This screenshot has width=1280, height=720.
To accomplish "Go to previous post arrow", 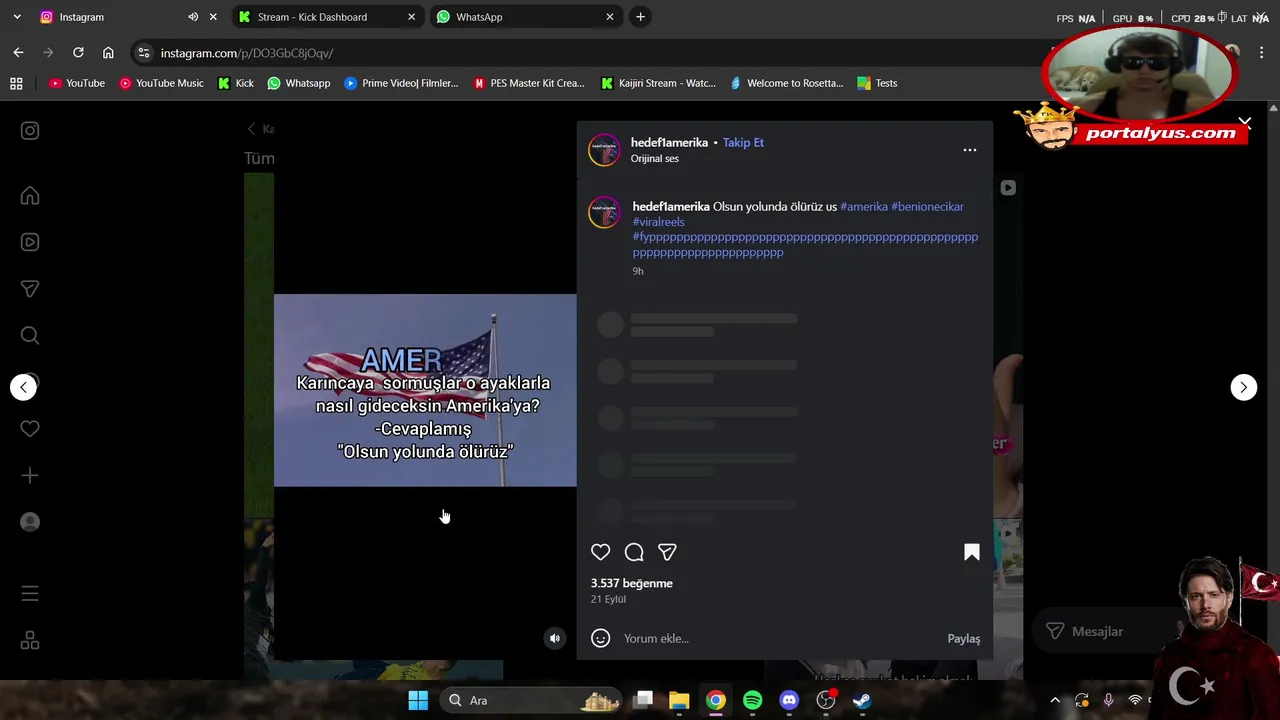I will (x=23, y=387).
